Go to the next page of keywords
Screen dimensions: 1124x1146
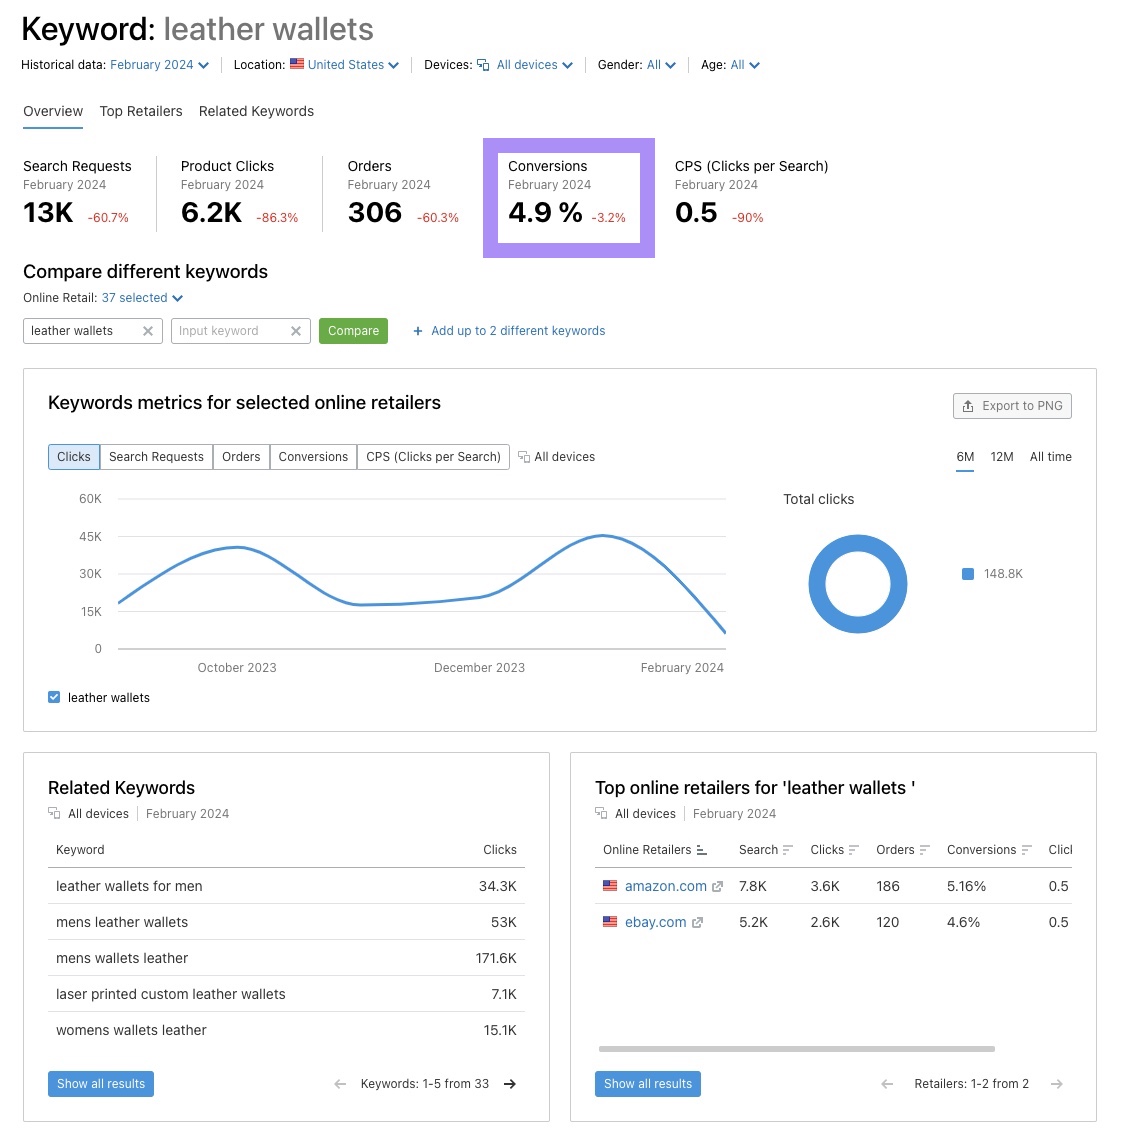pyautogui.click(x=510, y=1083)
